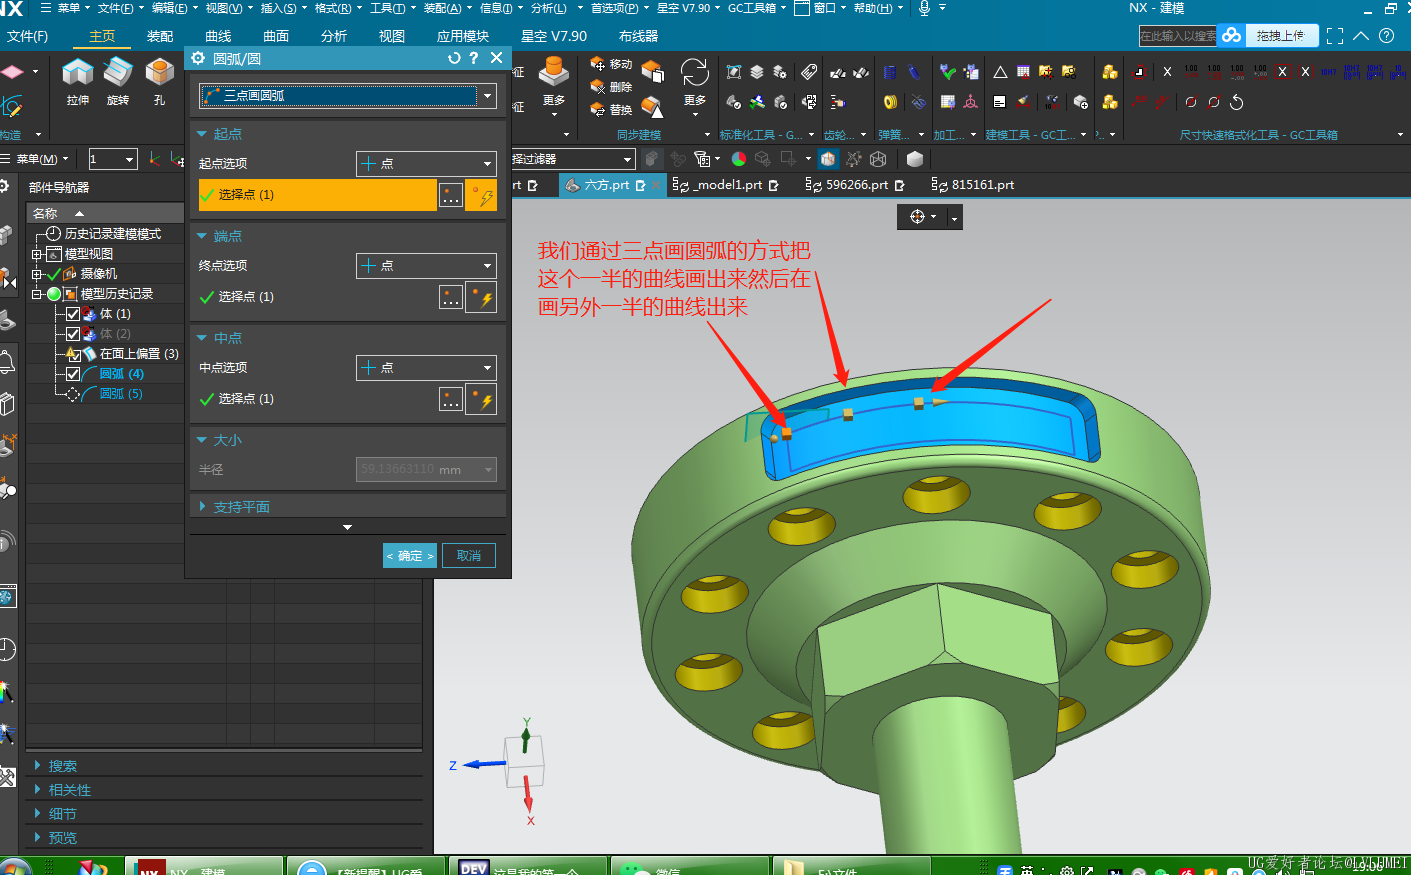Select the 孔 (Hole) tool
Viewport: 1411px width, 875px height.
click(x=160, y=81)
